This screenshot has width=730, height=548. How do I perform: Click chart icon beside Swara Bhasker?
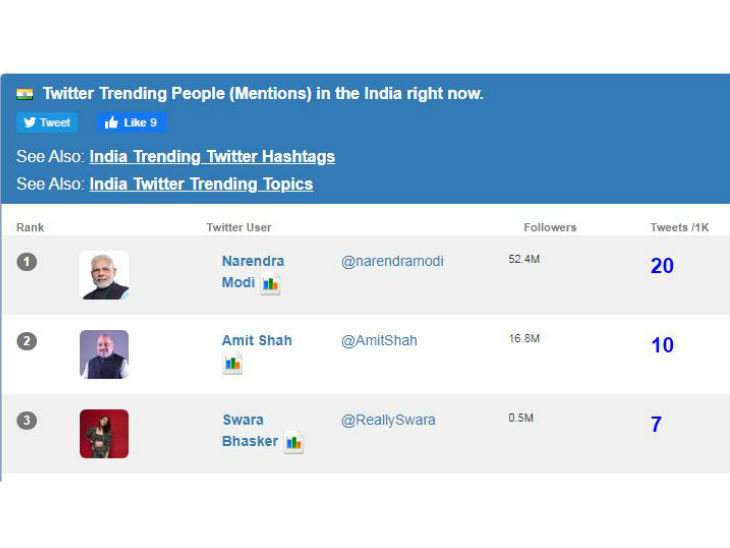point(293,442)
